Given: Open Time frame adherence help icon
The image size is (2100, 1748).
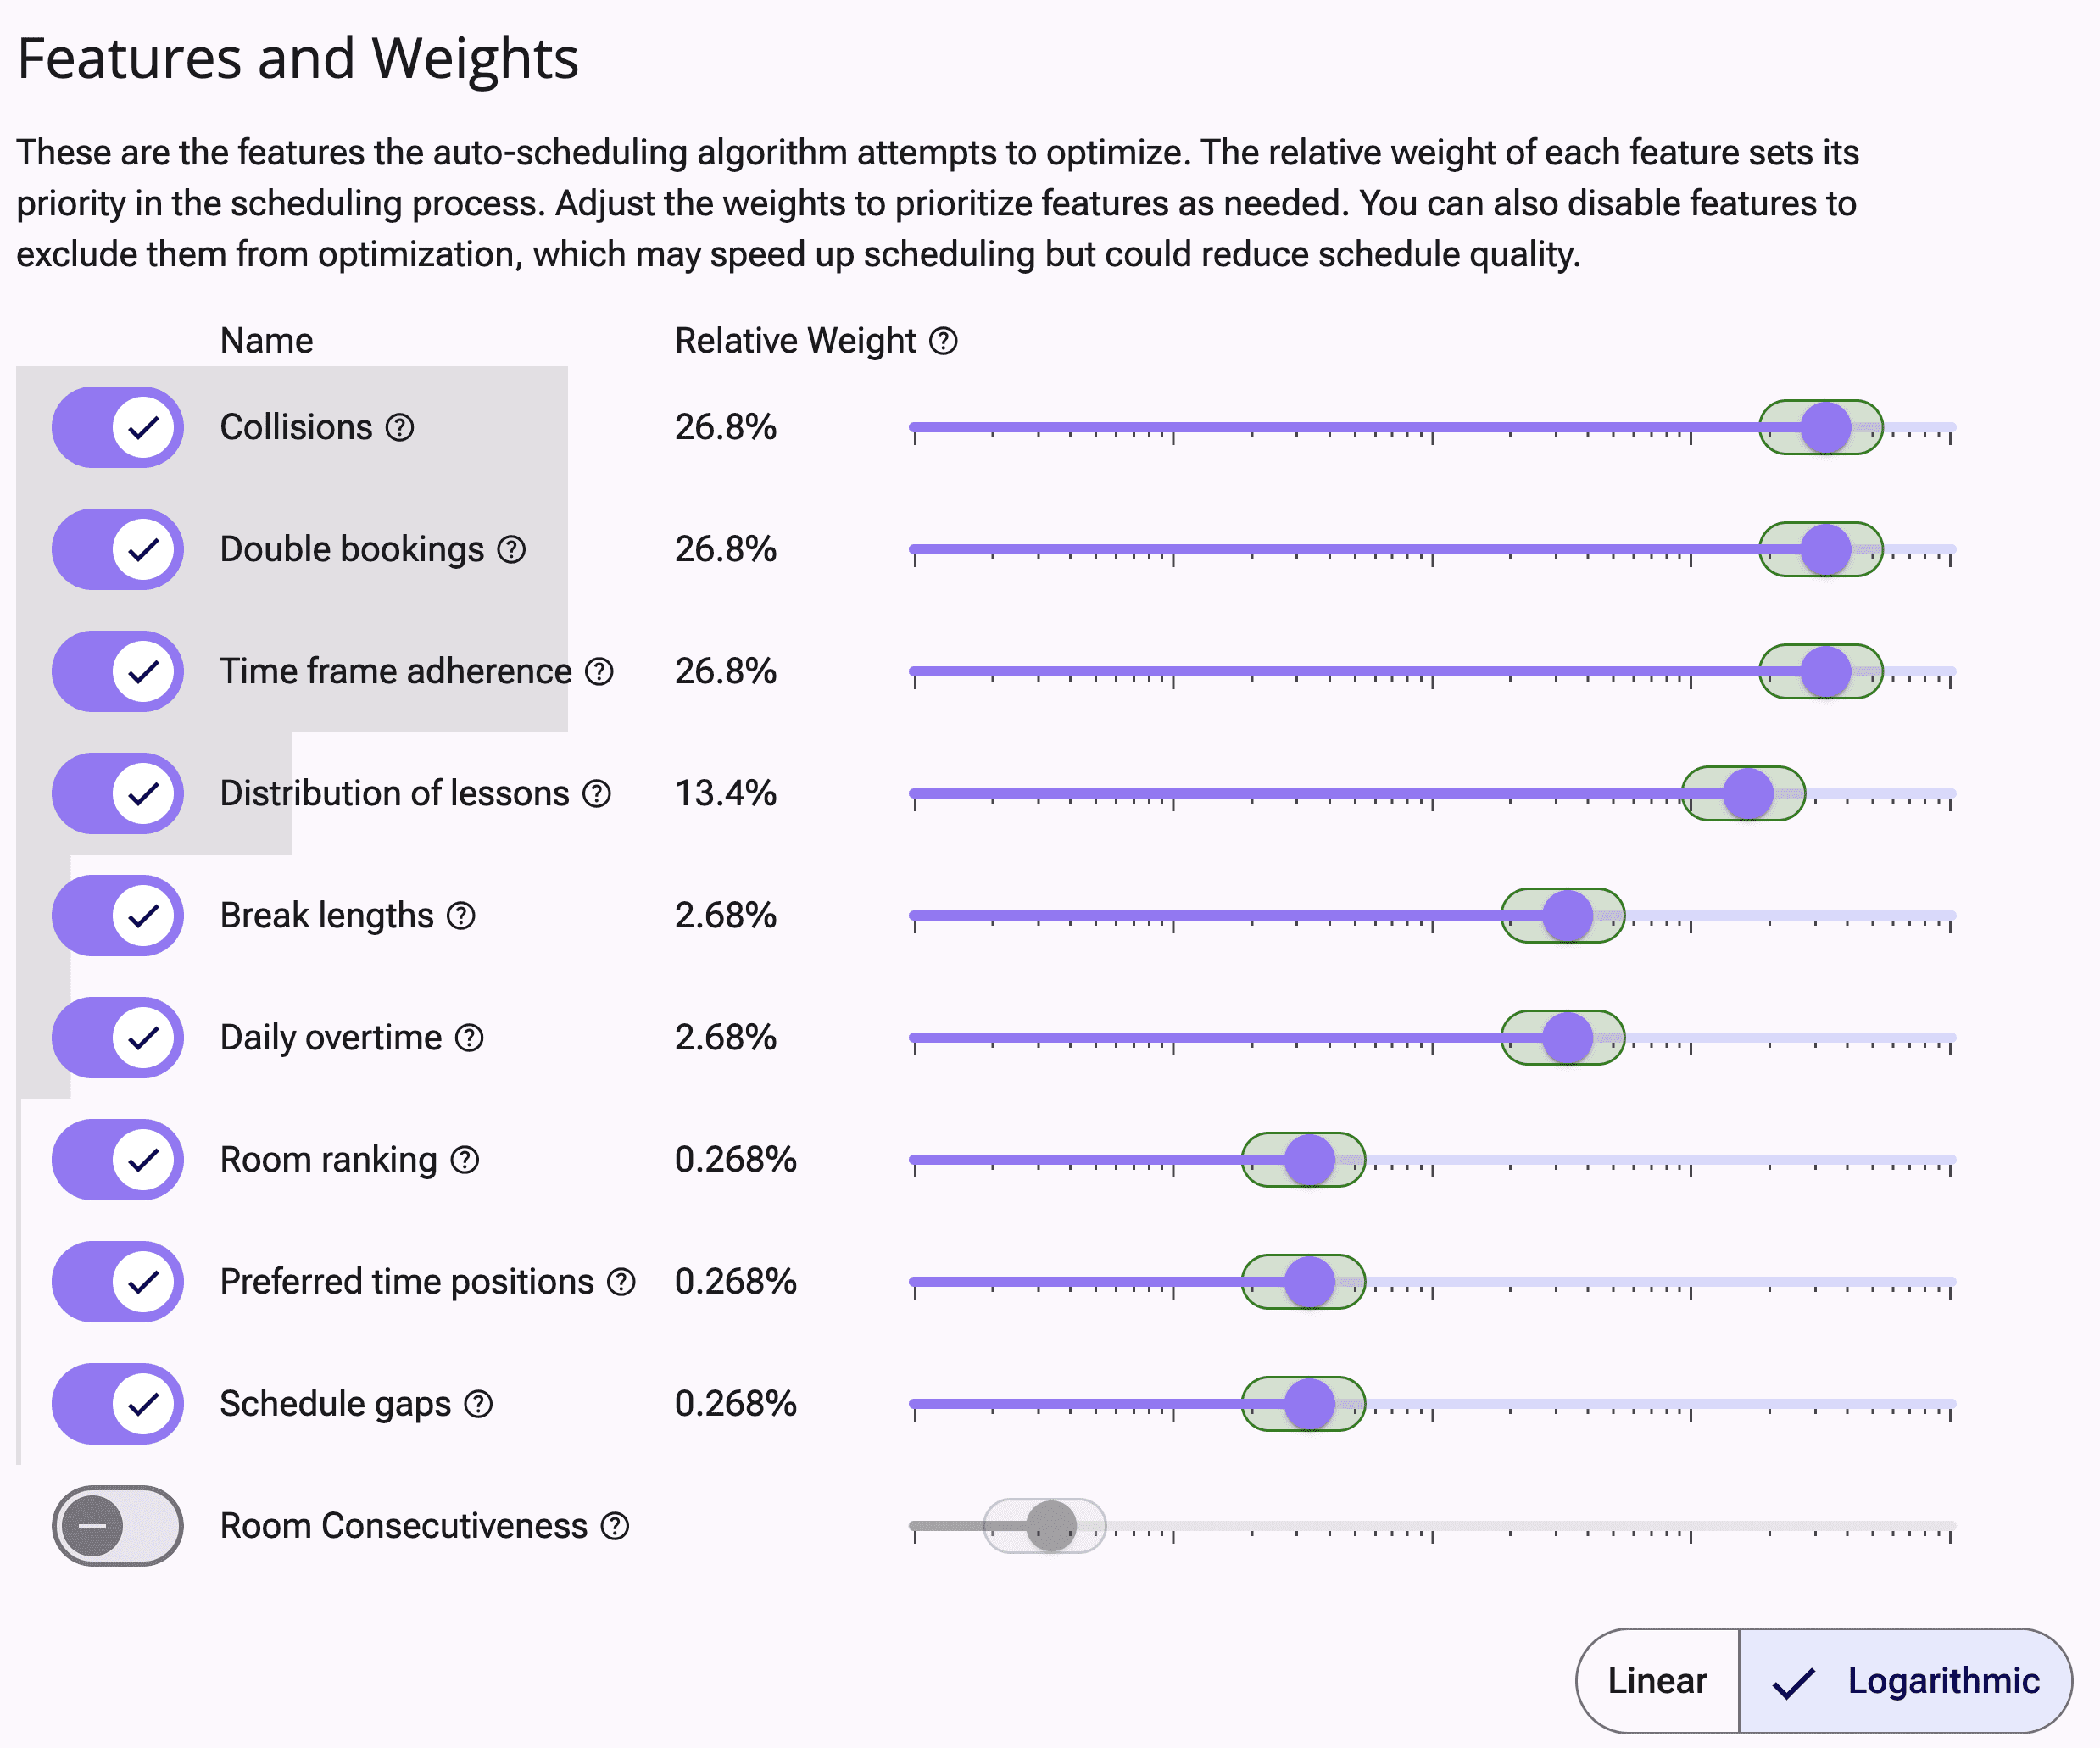Looking at the screenshot, I should point(599,672).
